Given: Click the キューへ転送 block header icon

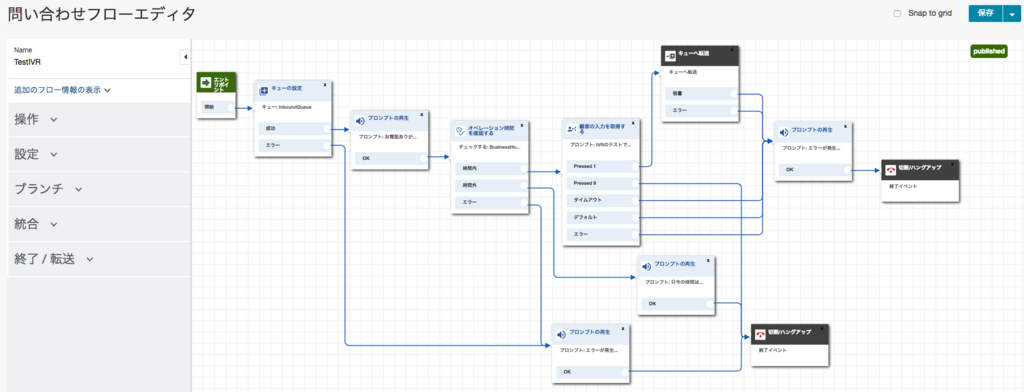Looking at the screenshot, I should coord(670,56).
